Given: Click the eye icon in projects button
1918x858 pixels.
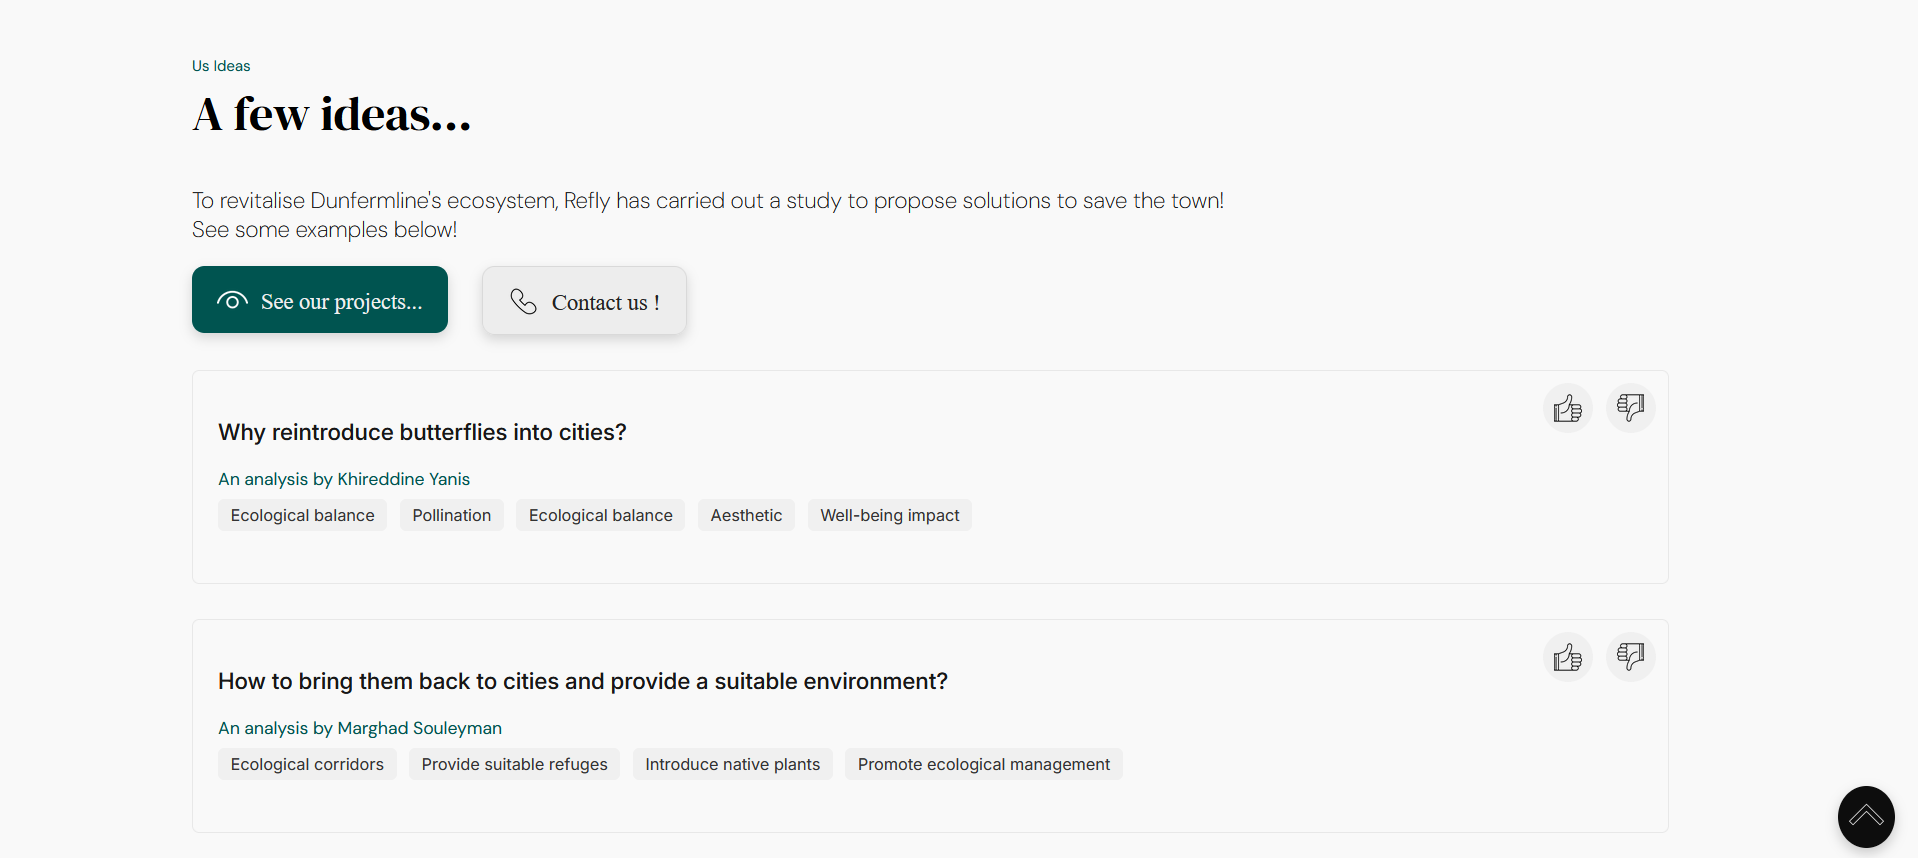Looking at the screenshot, I should 232,301.
